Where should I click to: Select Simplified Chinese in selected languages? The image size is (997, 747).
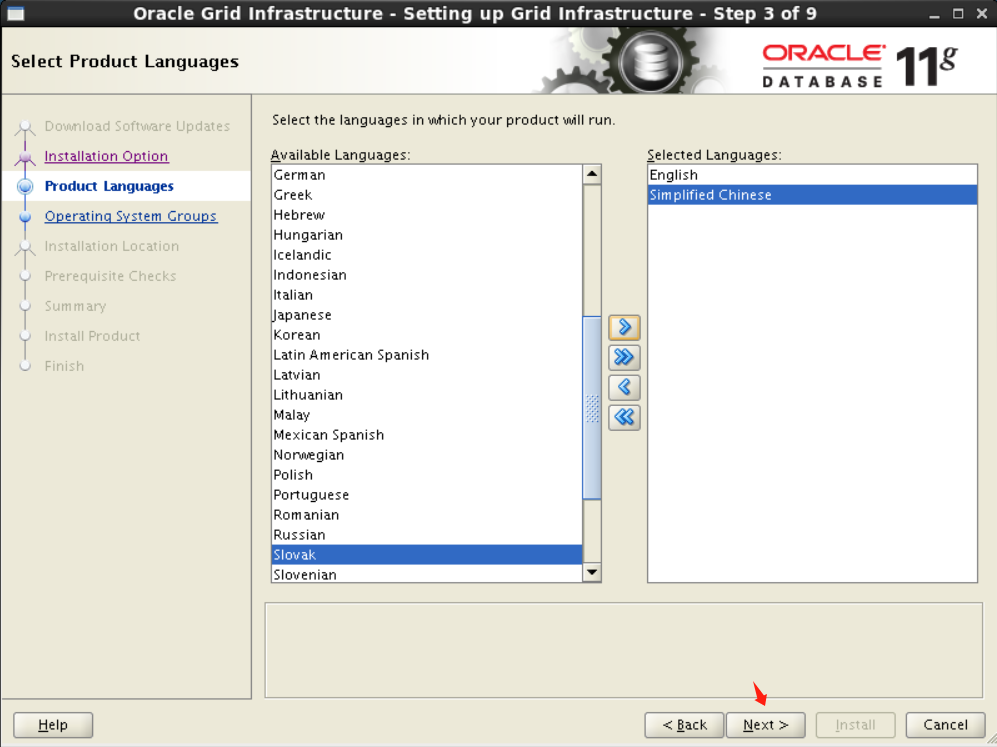[812, 195]
